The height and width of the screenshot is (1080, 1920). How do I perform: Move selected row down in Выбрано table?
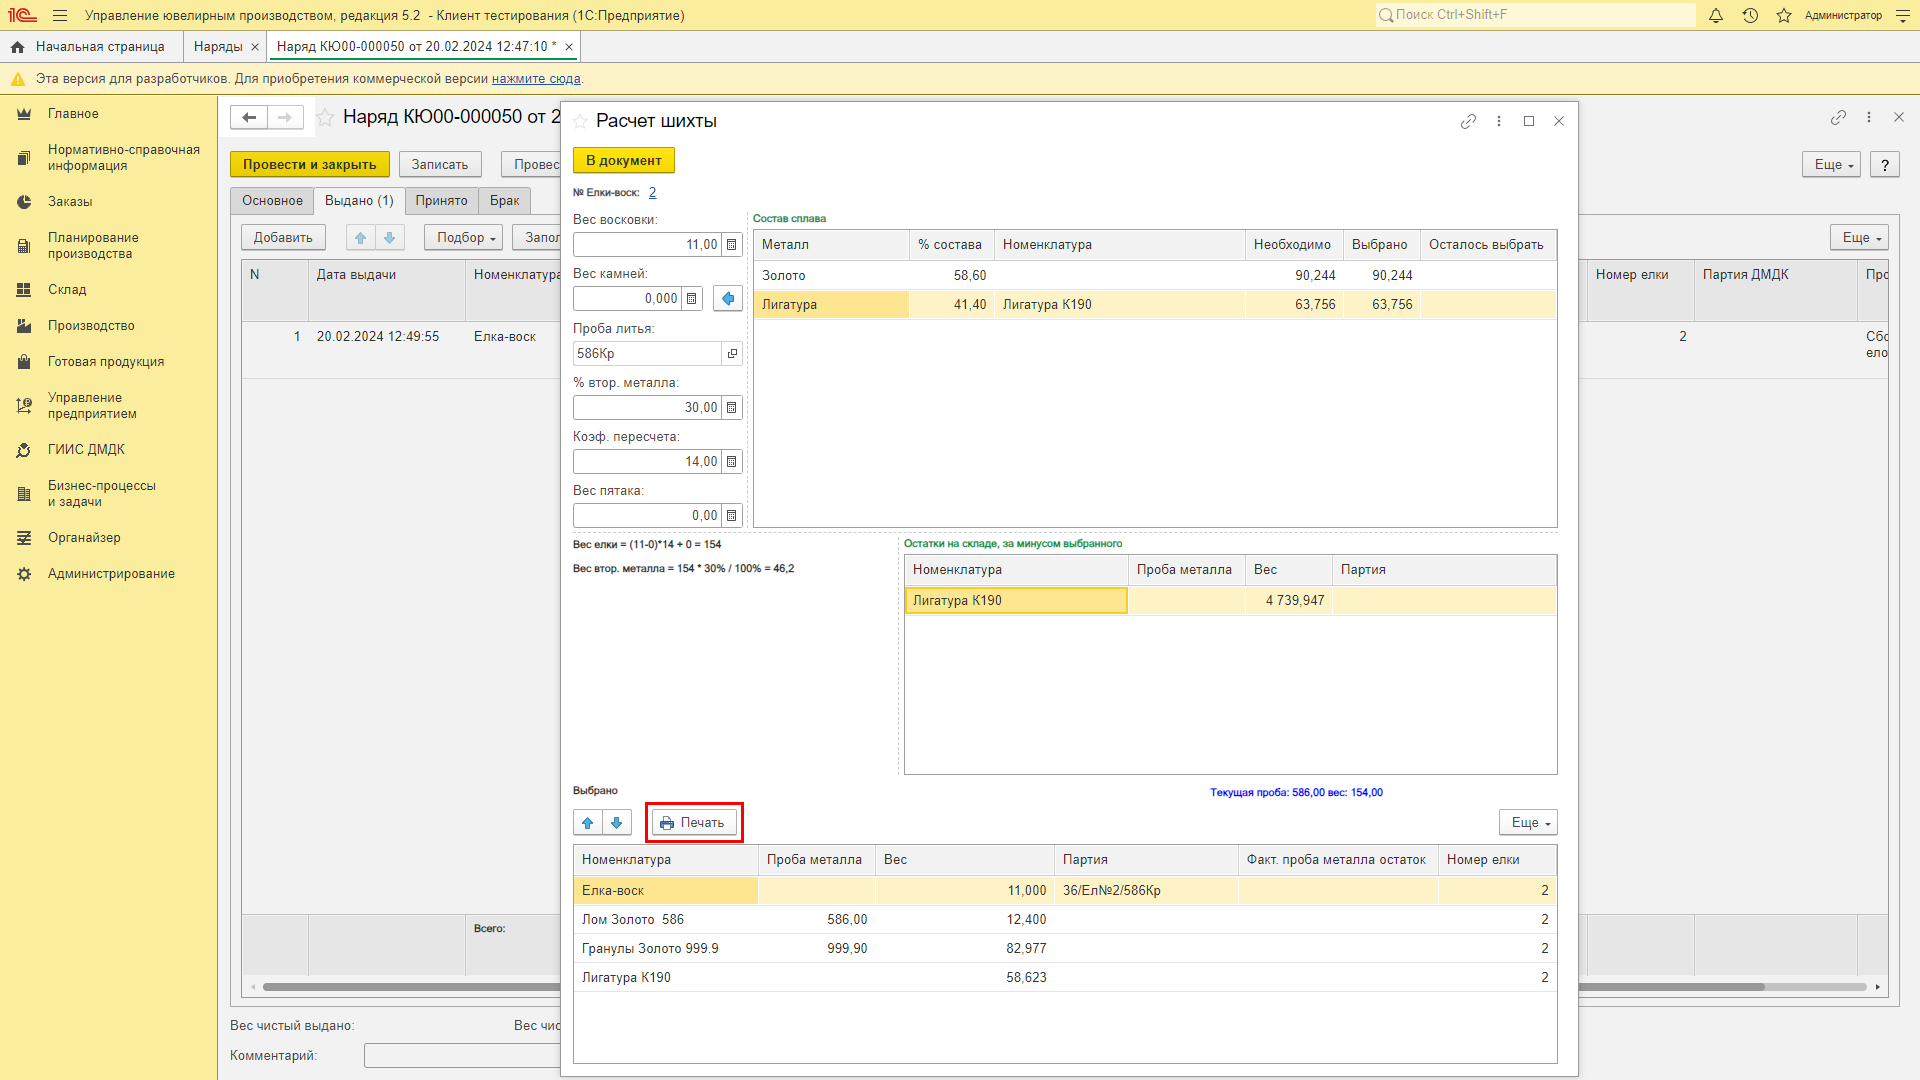[617, 822]
